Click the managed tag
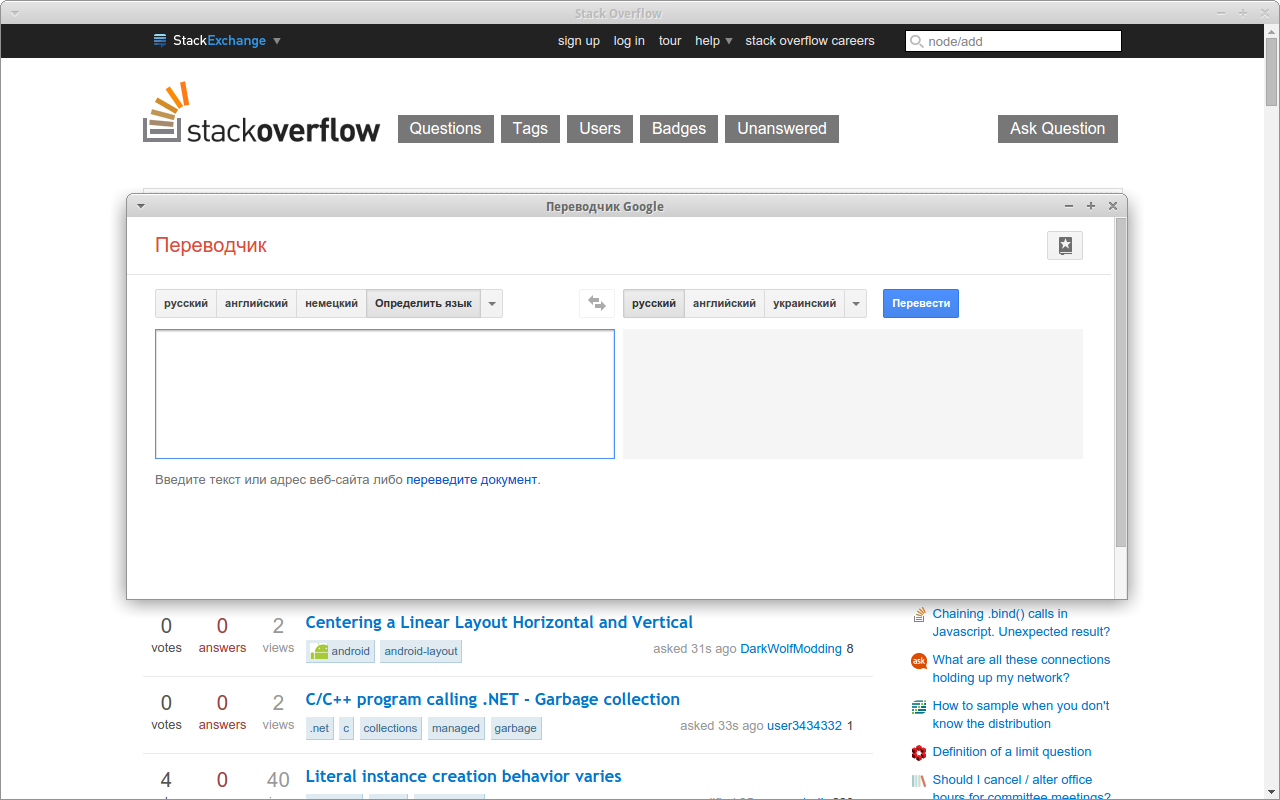The height and width of the screenshot is (800, 1280). (456, 728)
